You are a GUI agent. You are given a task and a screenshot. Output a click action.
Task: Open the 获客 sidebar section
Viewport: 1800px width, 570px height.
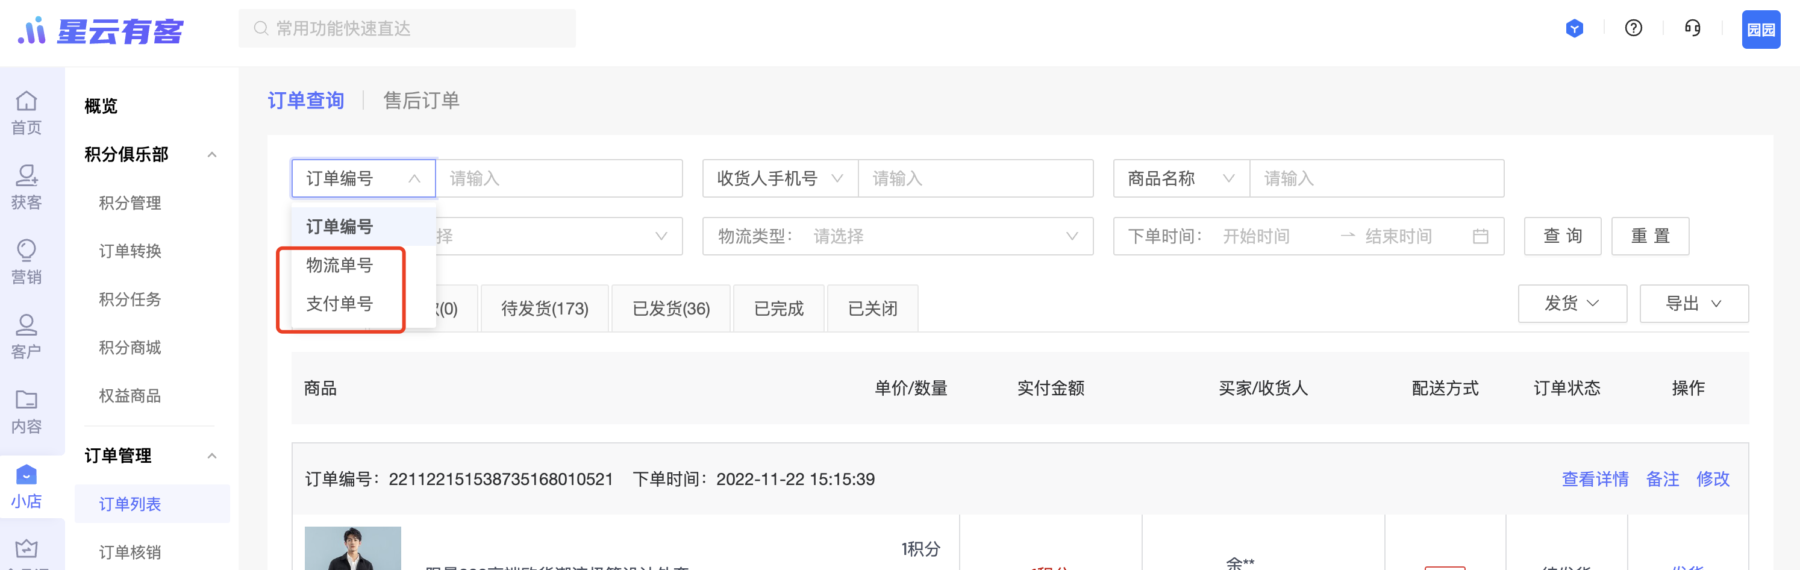tap(27, 187)
